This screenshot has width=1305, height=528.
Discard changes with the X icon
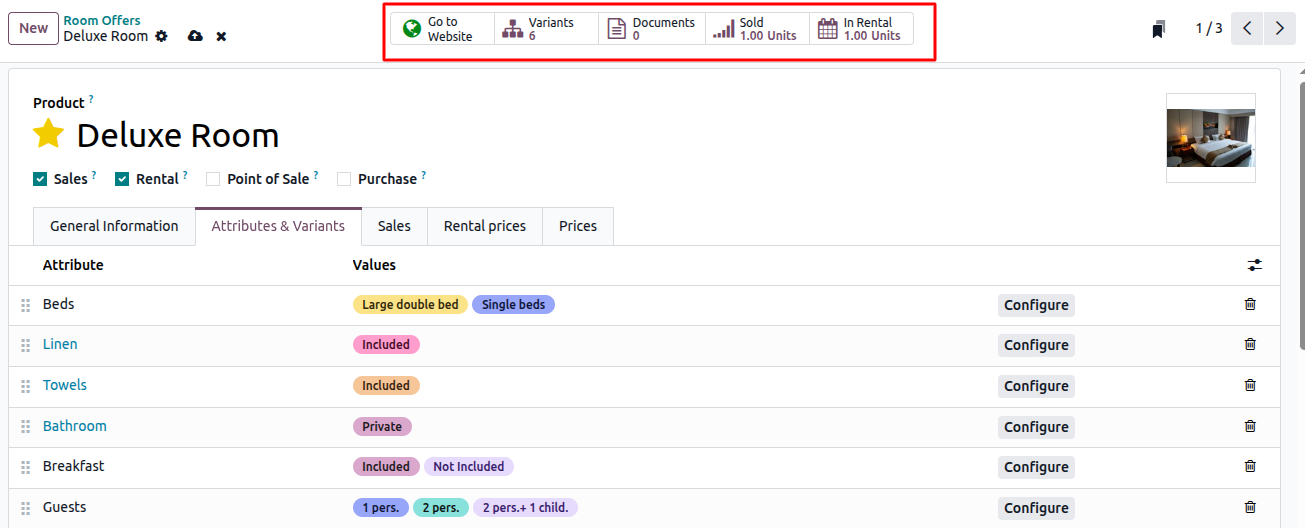[221, 36]
